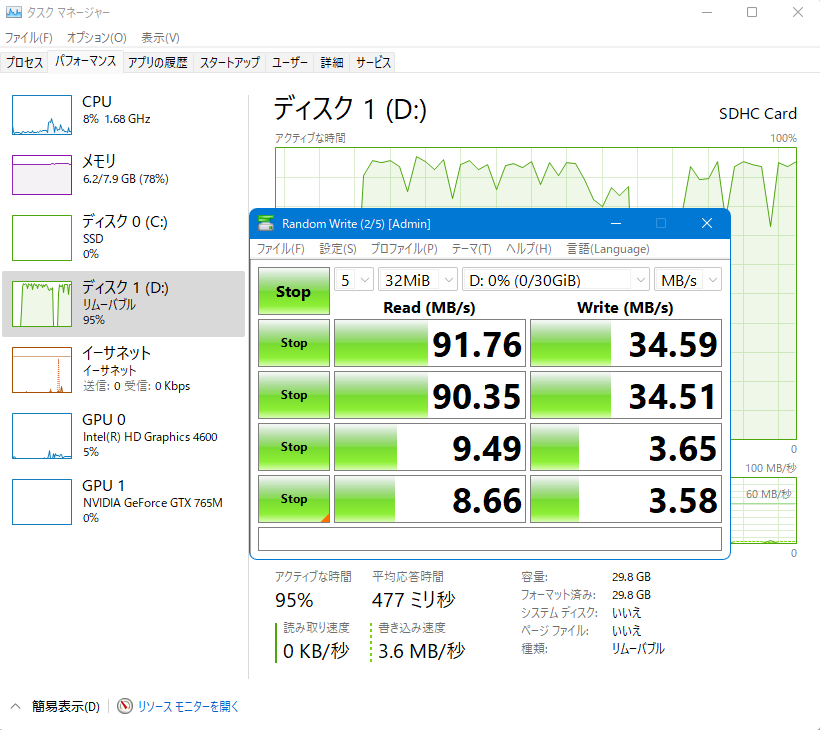Click the 3.6 MB/秒 write speed value
The width and height of the screenshot is (820, 730).
[x=422, y=651]
